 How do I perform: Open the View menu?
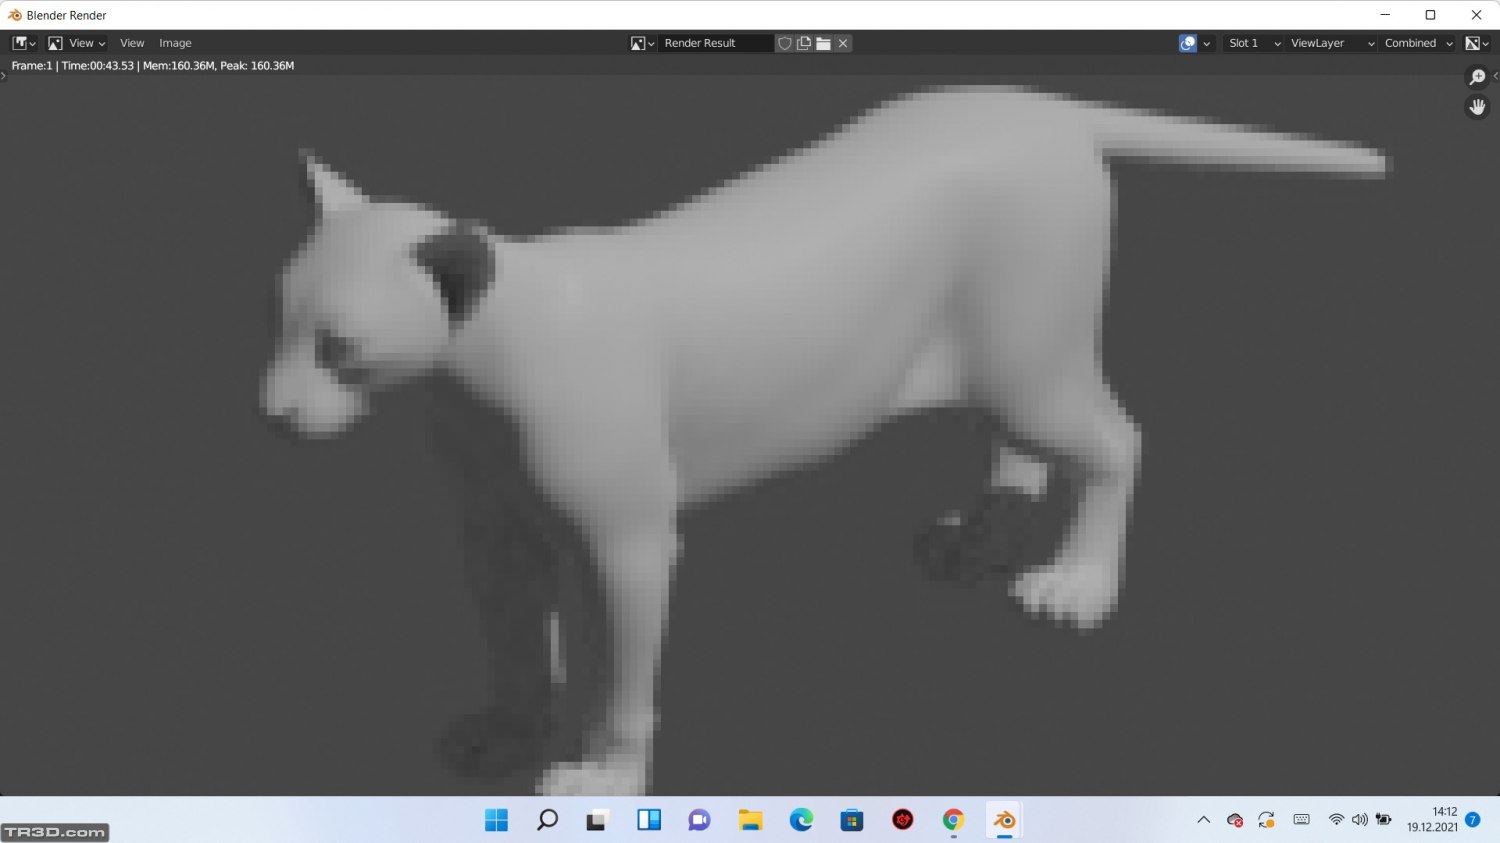132,43
